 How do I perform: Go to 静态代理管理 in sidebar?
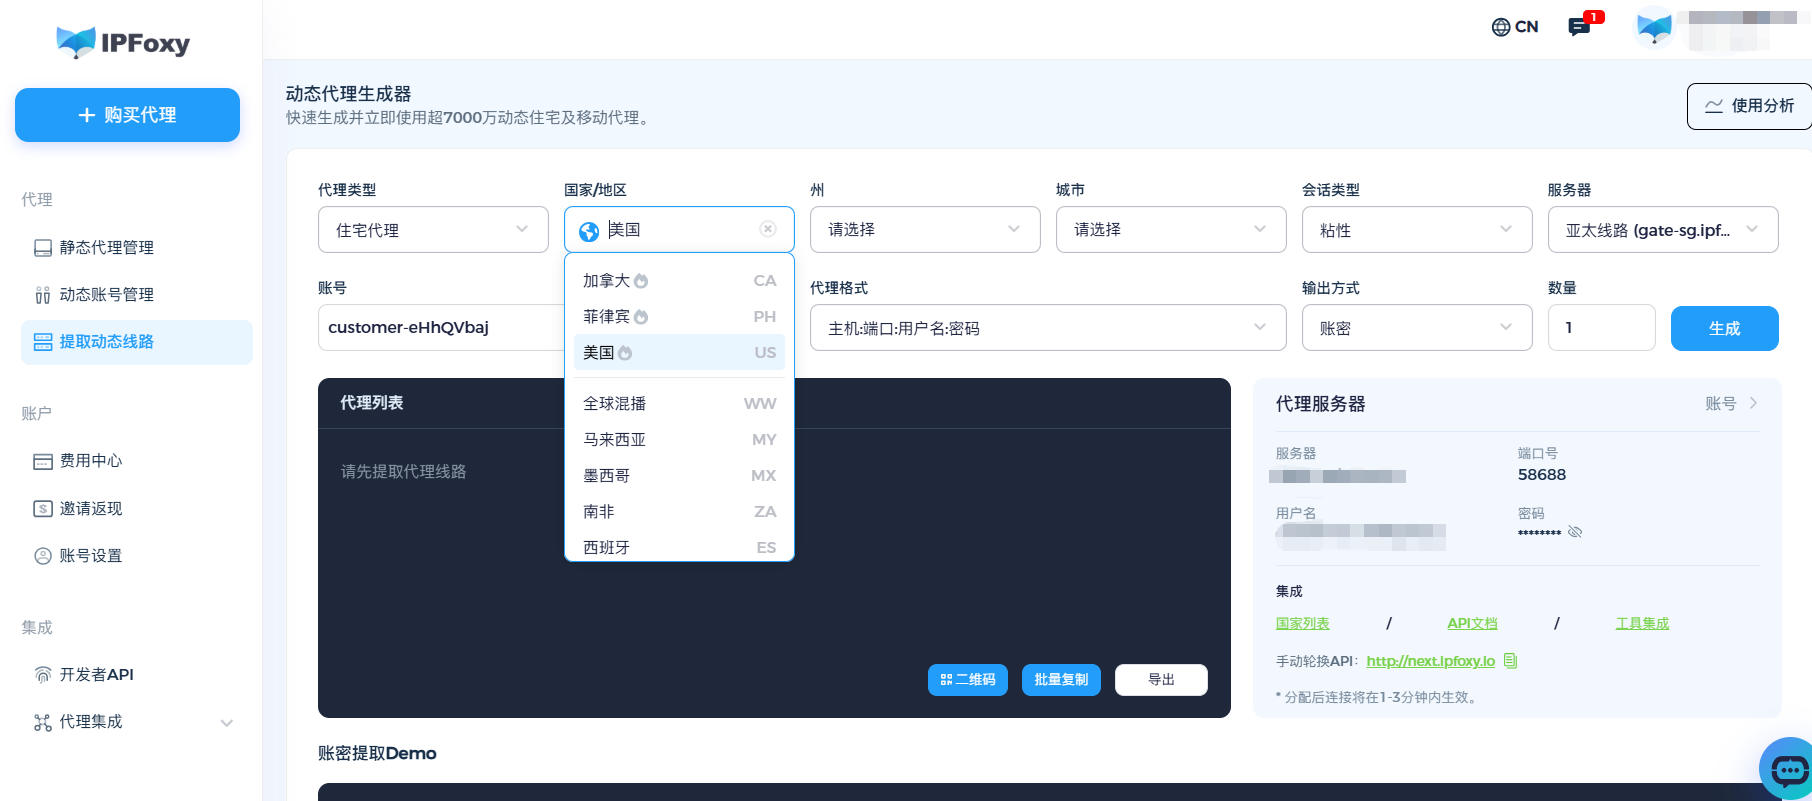(x=137, y=248)
